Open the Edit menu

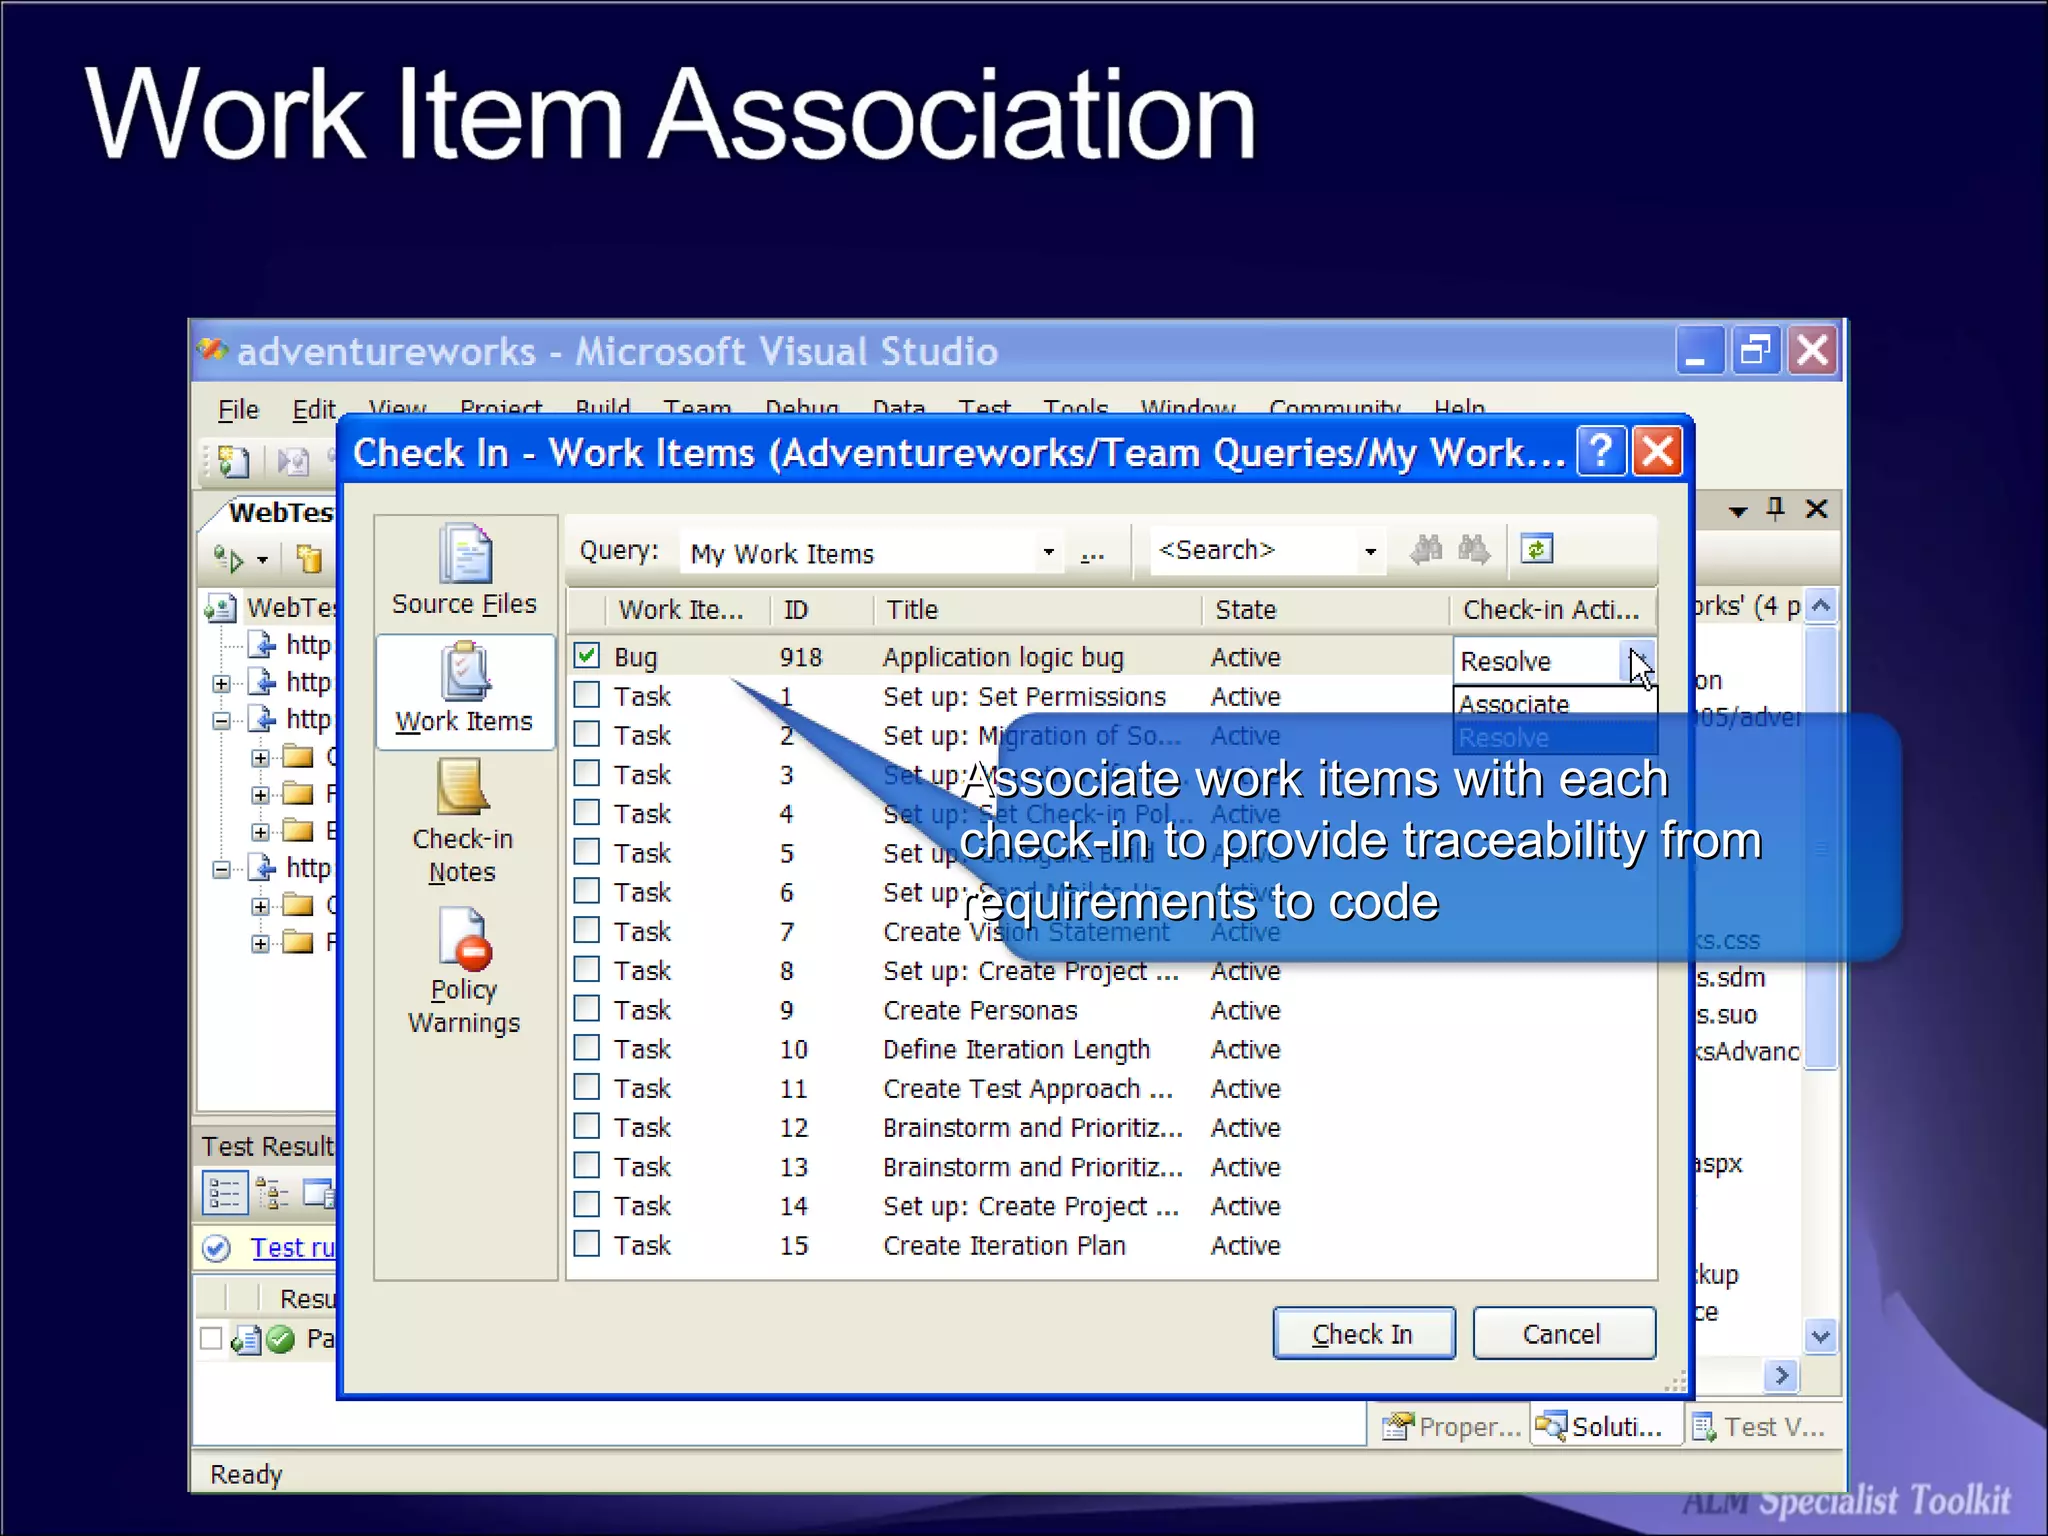(x=314, y=410)
